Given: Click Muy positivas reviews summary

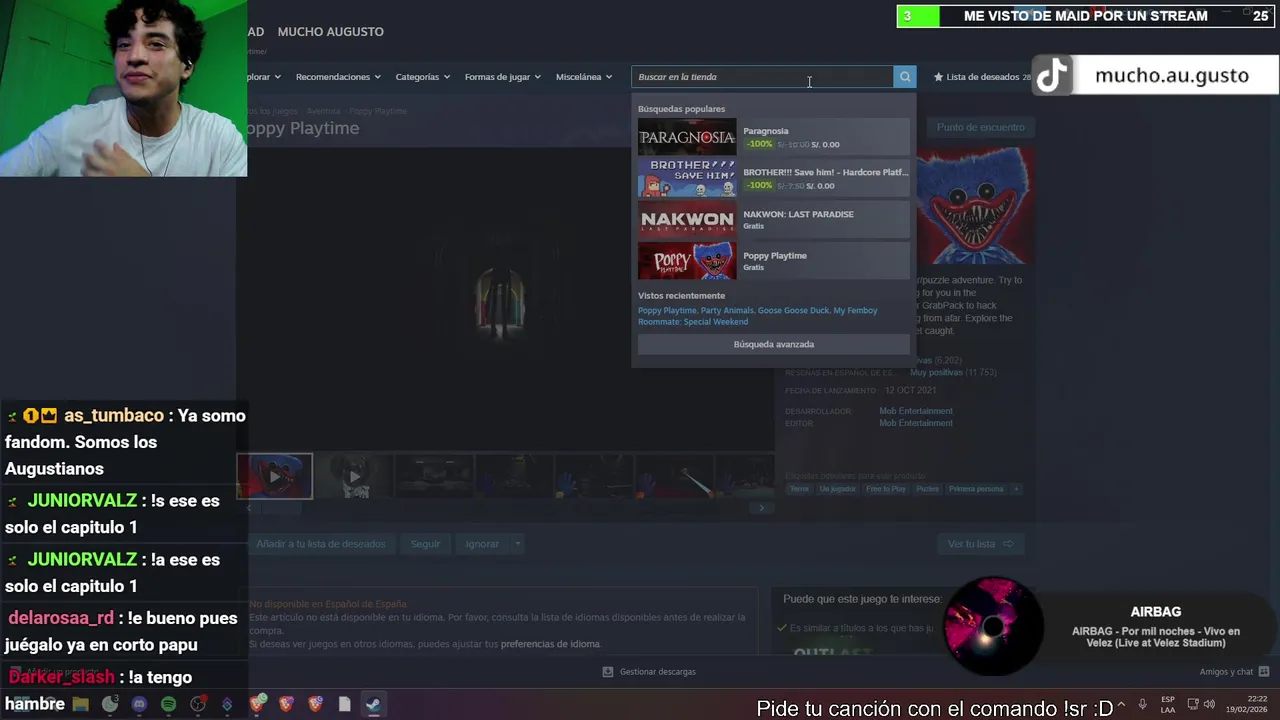Looking at the screenshot, I should [x=936, y=373].
